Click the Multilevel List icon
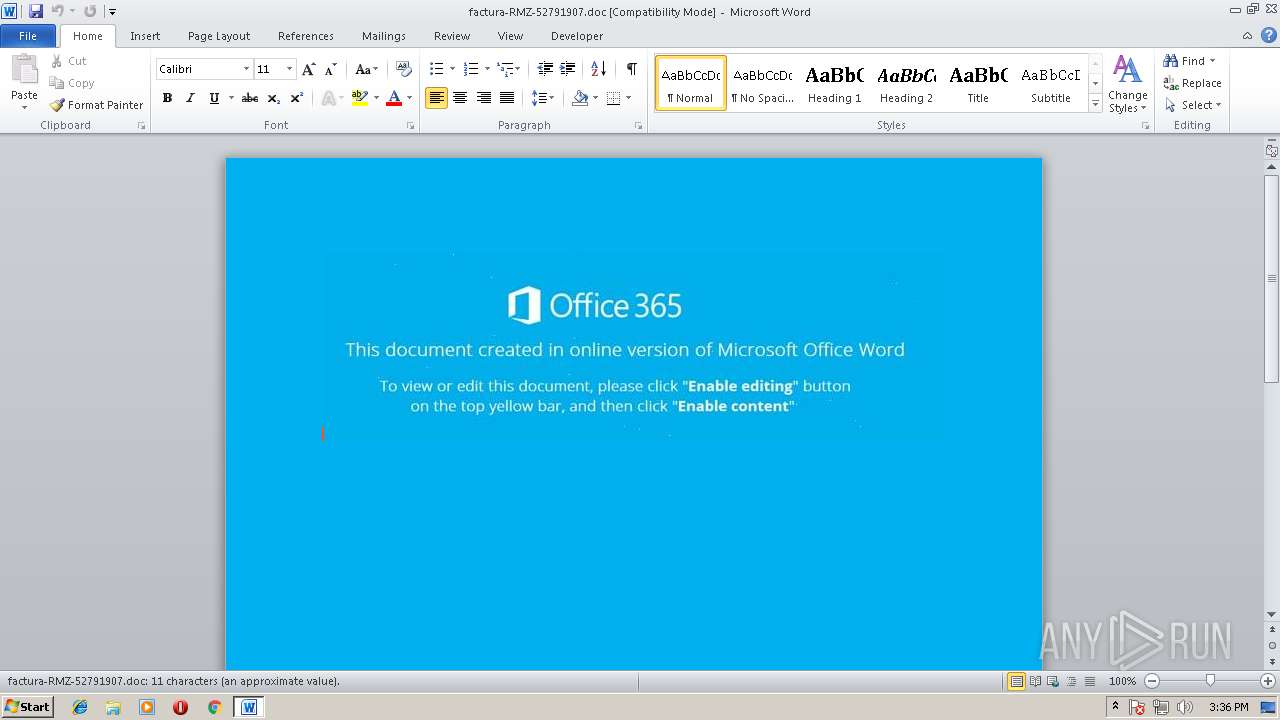 506,69
